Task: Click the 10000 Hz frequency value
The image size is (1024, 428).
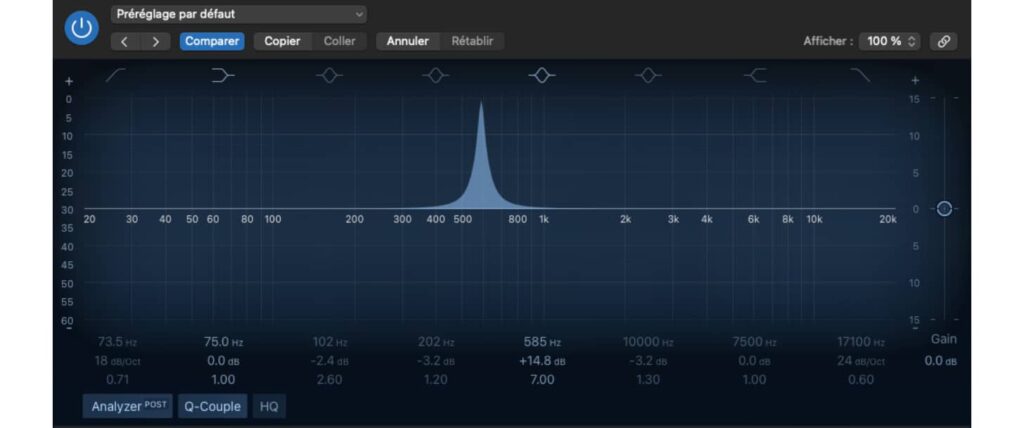Action: (648, 342)
